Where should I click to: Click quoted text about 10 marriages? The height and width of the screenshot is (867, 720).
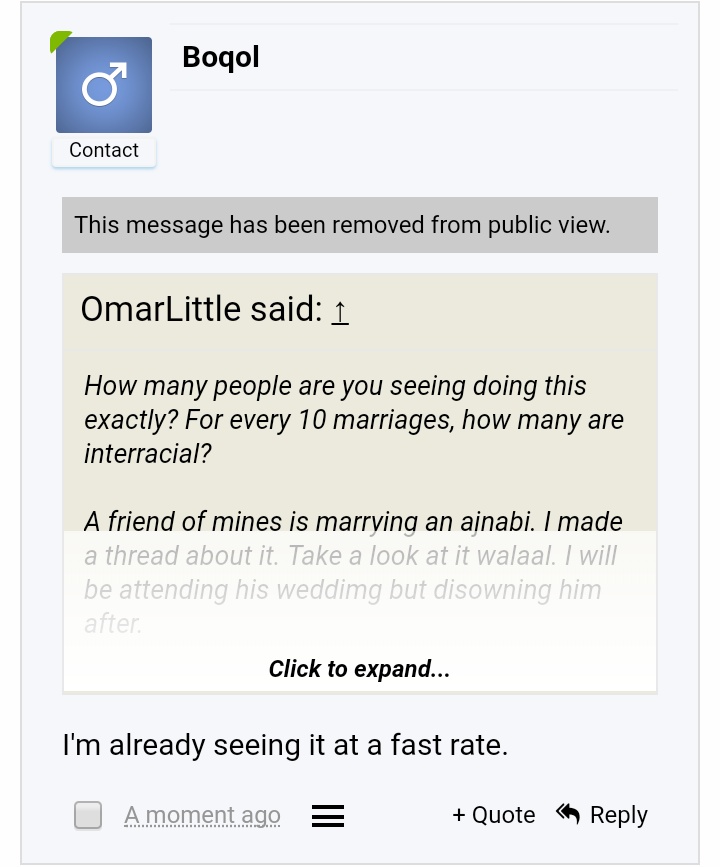click(354, 420)
